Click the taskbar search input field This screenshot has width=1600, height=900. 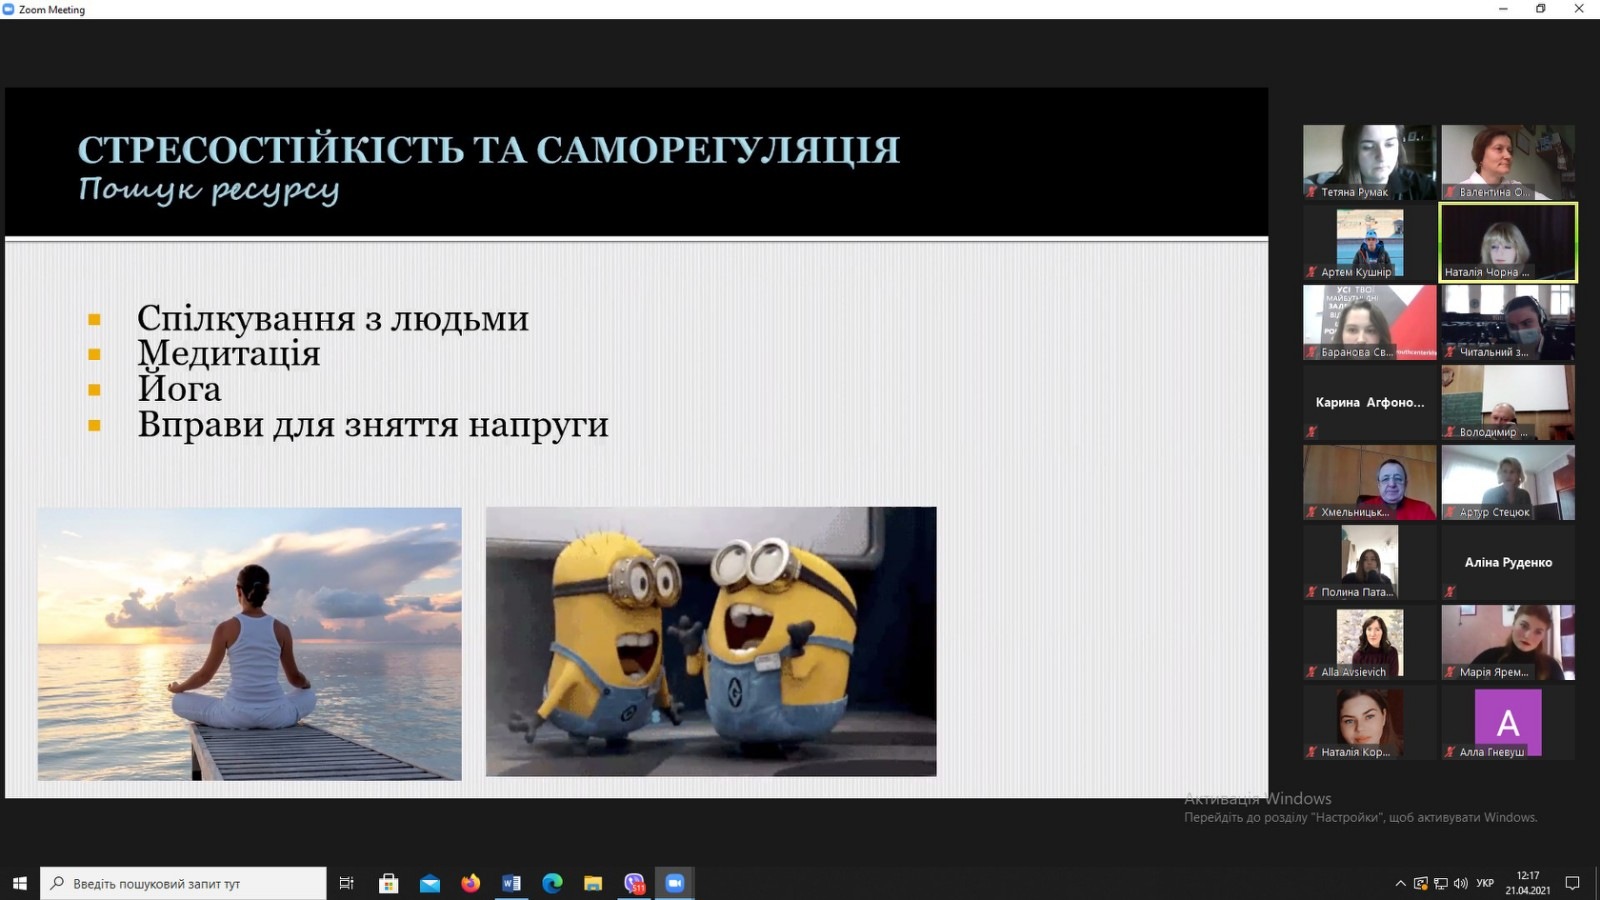tap(190, 883)
